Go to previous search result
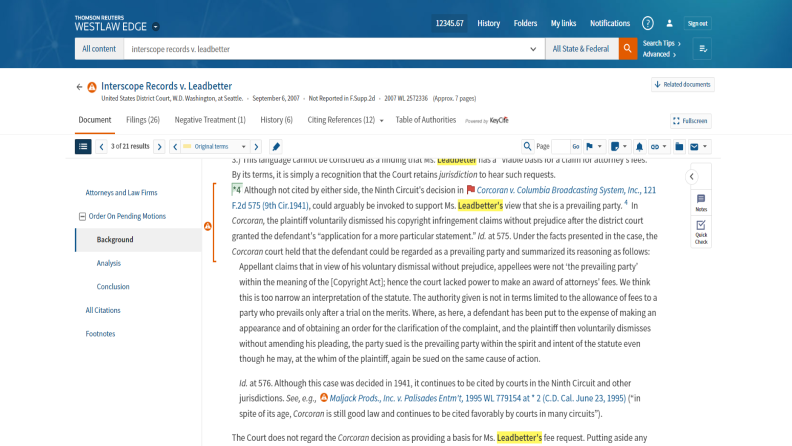Screen dimensions: 792x446 click(x=102, y=146)
